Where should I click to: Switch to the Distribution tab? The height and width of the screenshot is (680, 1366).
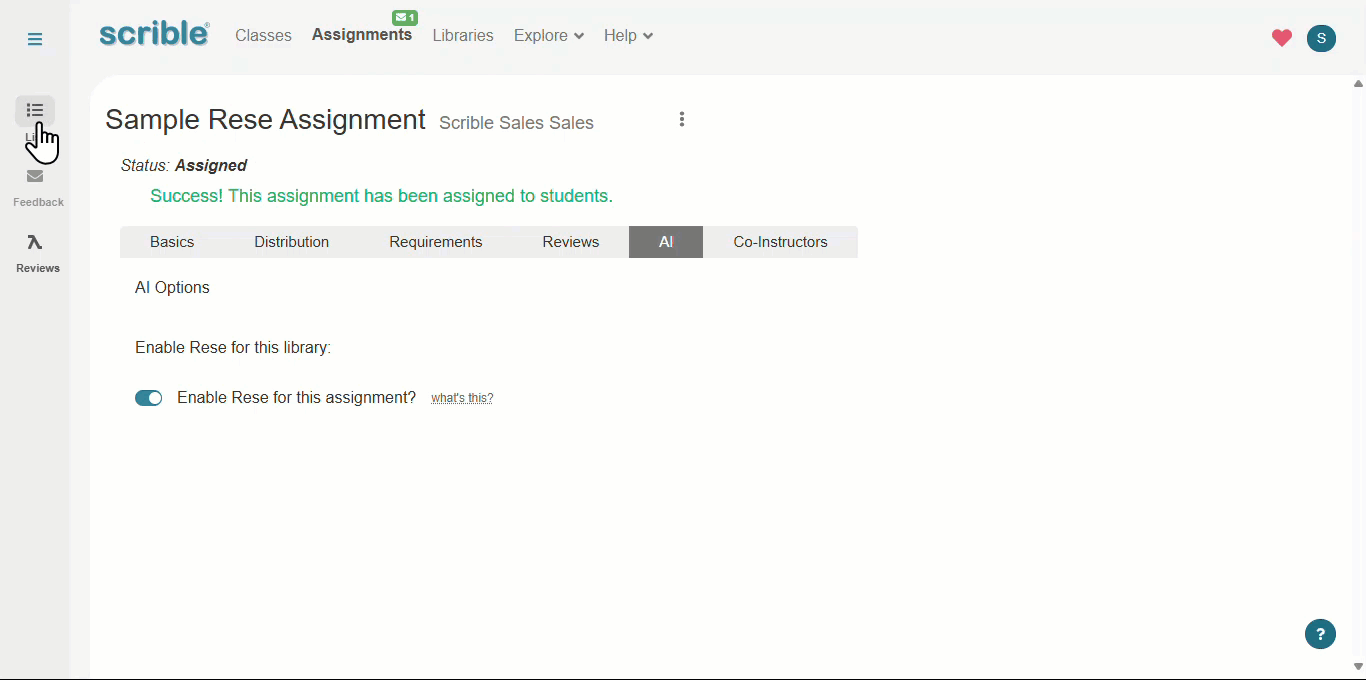tap(291, 242)
